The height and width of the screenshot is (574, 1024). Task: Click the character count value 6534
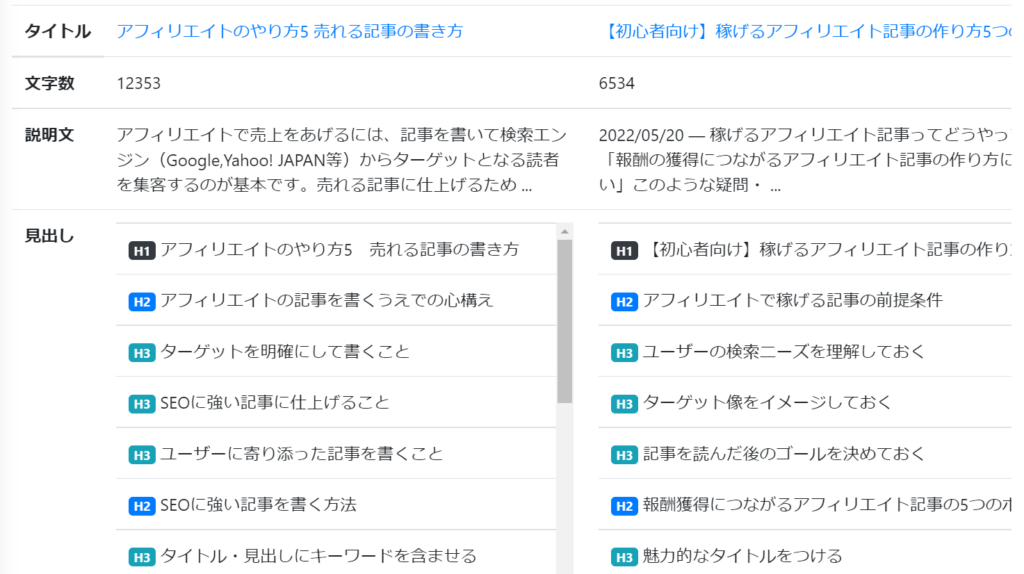pyautogui.click(x=616, y=84)
